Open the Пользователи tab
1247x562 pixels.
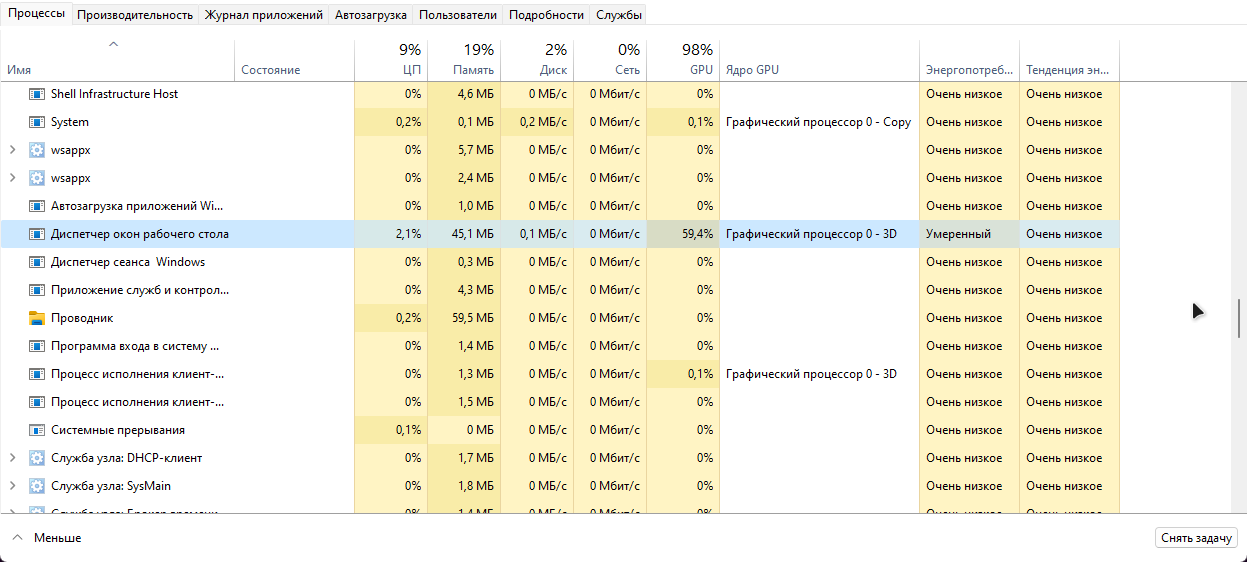point(458,15)
